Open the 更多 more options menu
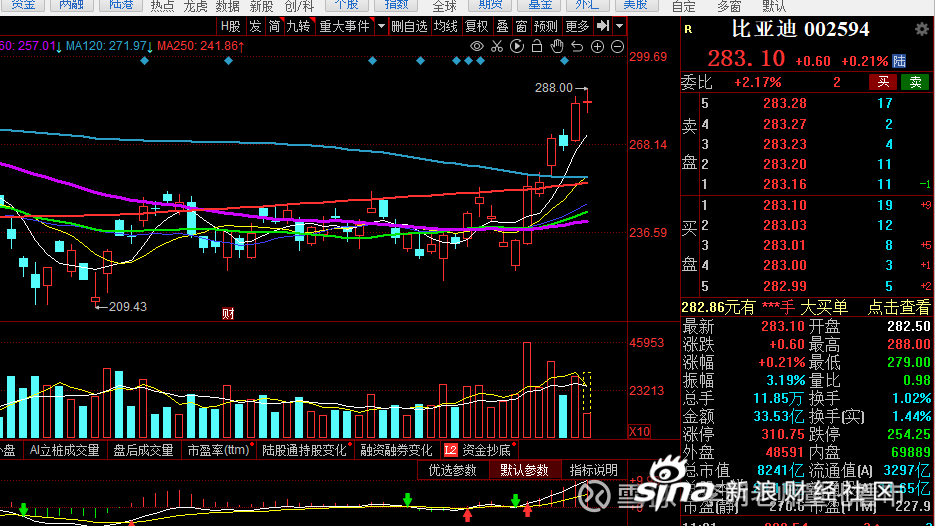 577,26
